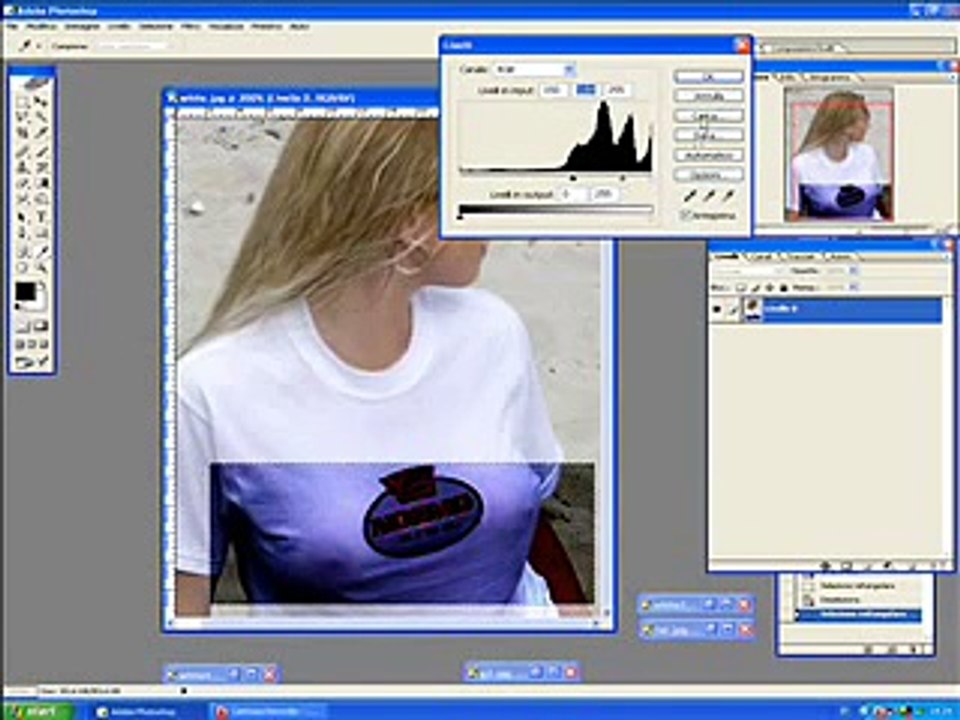Screen dimensions: 960x720
Task: Toggle lock all in Layers panel
Action: pos(784,288)
